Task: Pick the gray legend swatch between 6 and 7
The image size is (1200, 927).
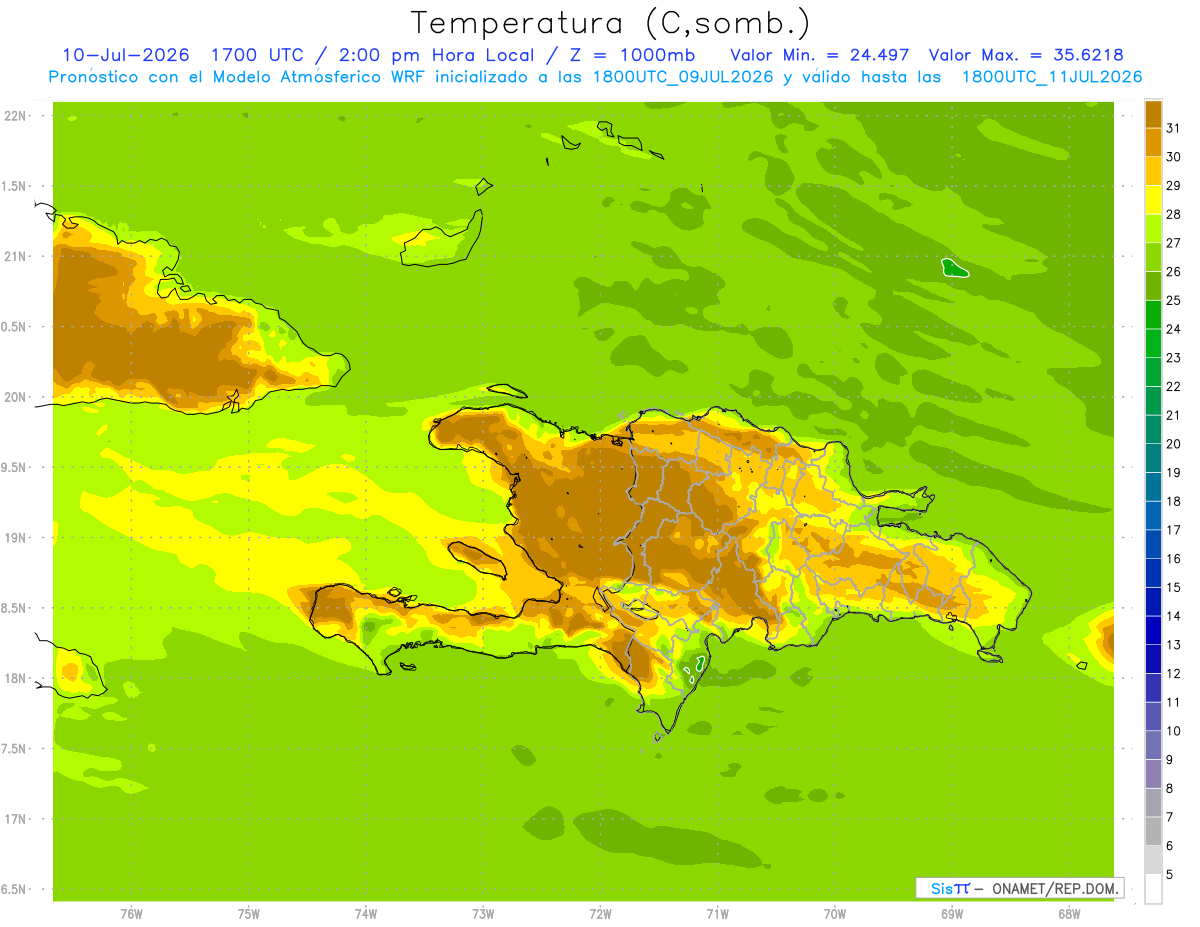Action: pos(1153,832)
